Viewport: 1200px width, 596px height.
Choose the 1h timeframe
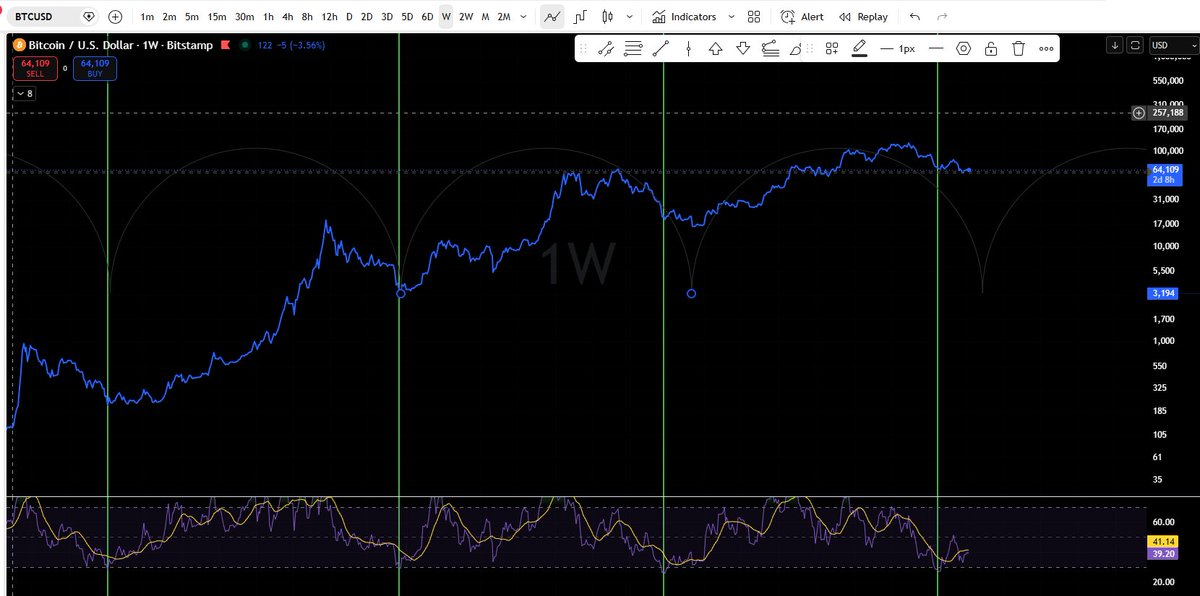268,17
